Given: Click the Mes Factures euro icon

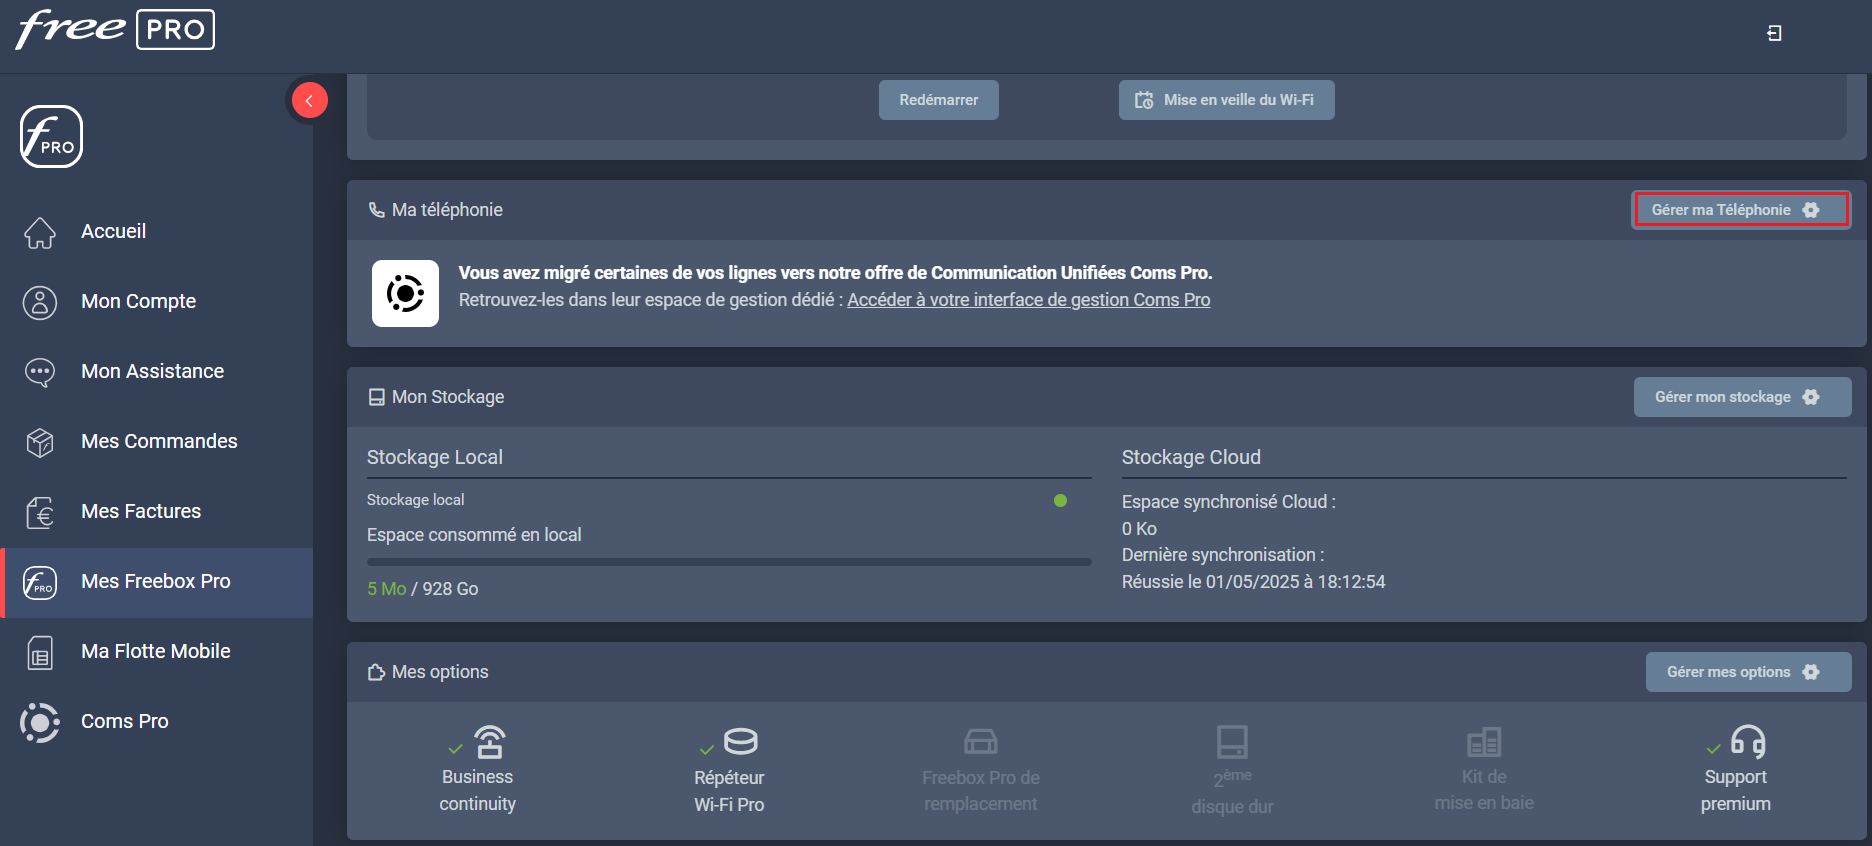Looking at the screenshot, I should (40, 512).
